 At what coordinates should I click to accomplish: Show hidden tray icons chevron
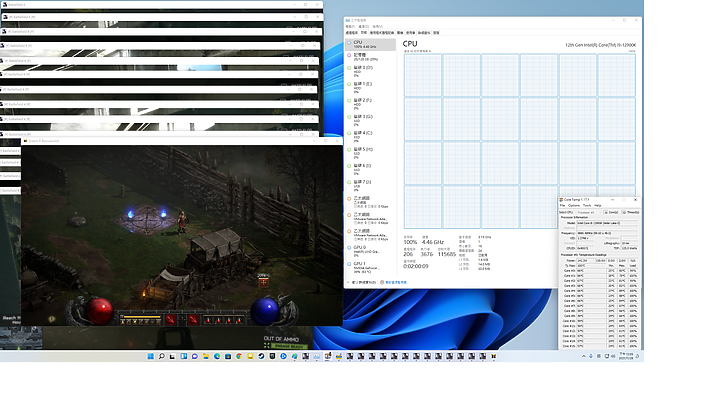tap(584, 356)
